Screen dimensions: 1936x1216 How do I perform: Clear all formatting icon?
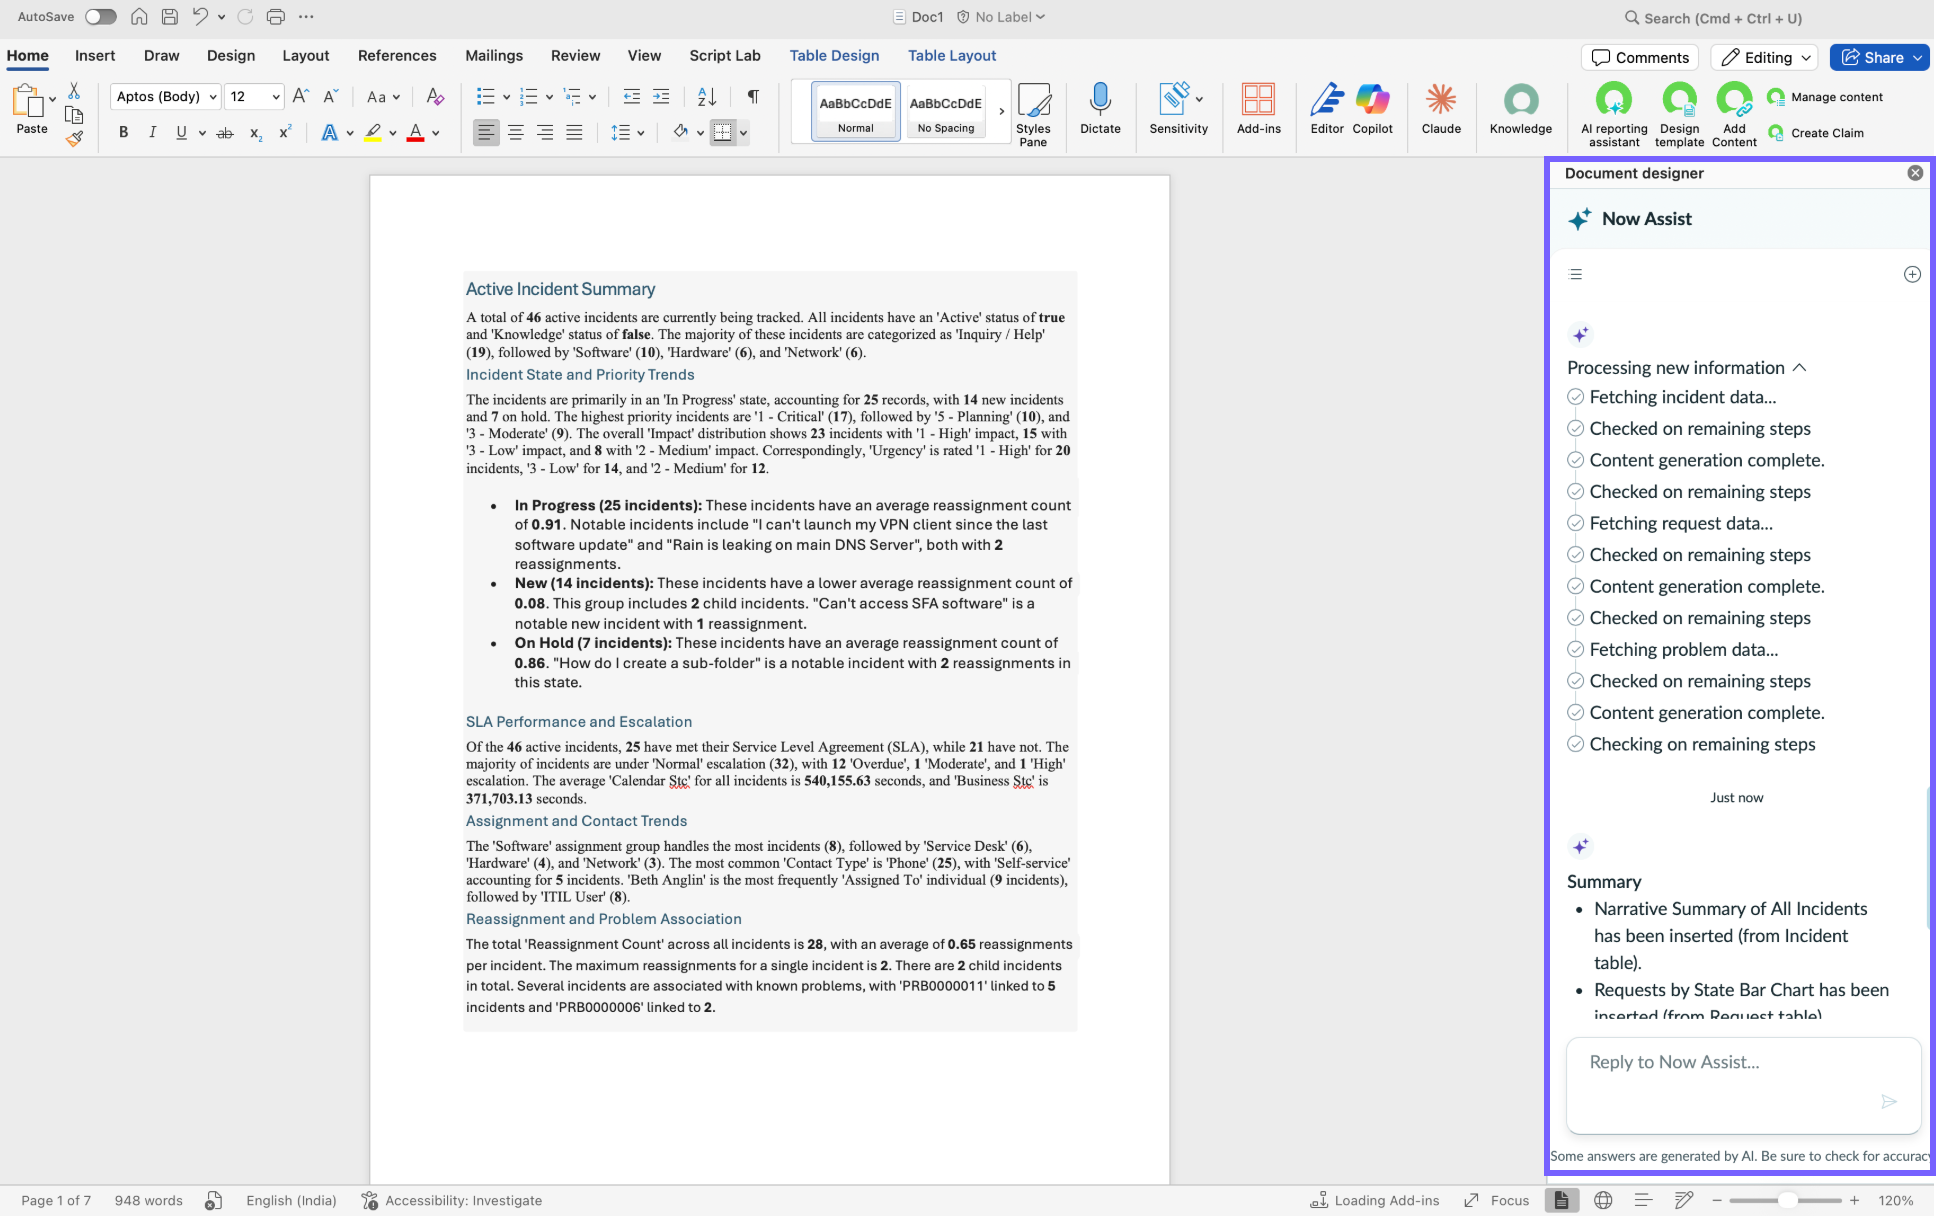tap(434, 96)
